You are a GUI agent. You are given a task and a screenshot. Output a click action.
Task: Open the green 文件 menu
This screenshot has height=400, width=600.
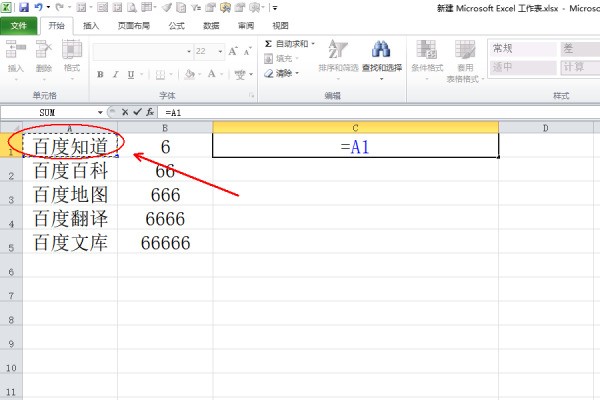point(19,25)
